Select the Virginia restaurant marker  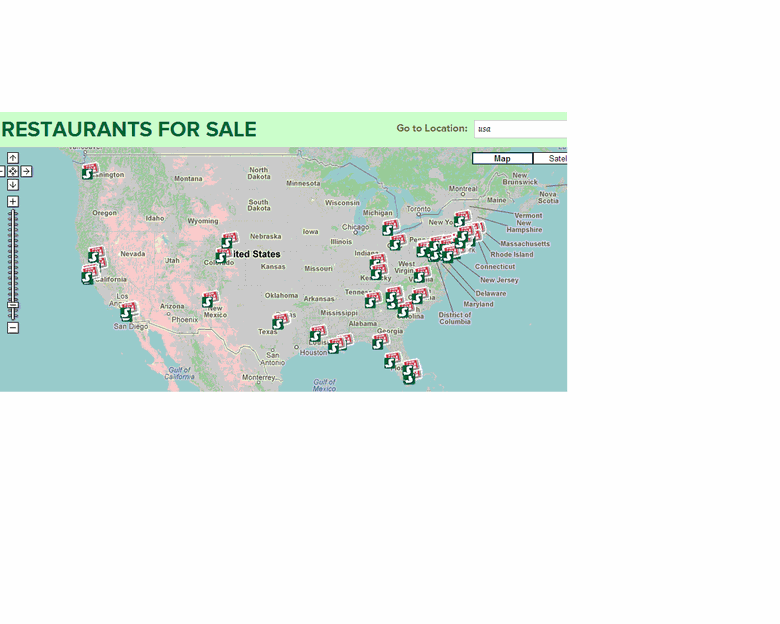tap(421, 275)
